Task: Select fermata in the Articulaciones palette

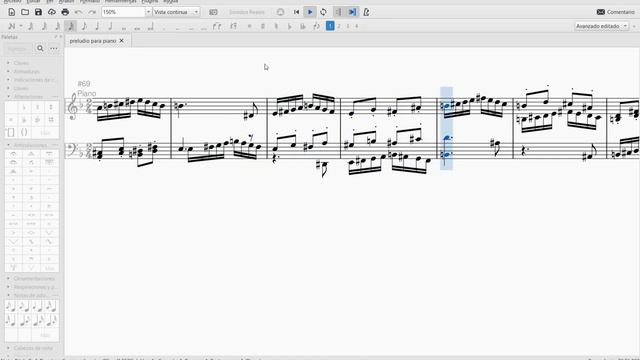Action: click(x=13, y=154)
